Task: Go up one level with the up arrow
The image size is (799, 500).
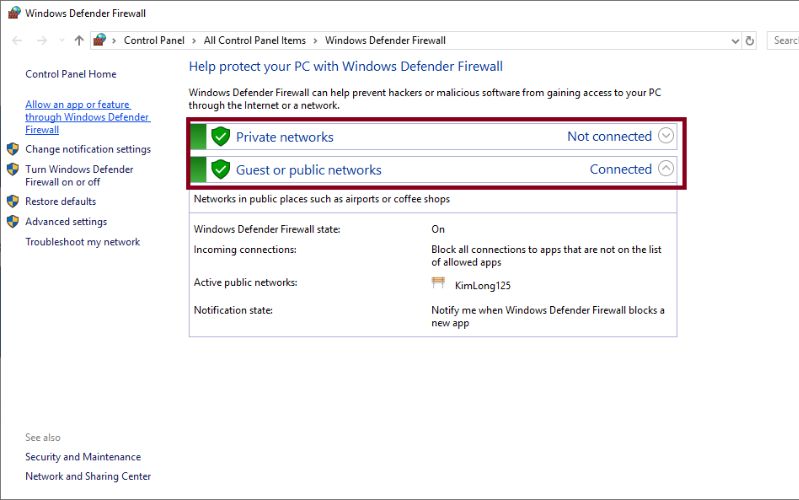Action: tap(78, 40)
